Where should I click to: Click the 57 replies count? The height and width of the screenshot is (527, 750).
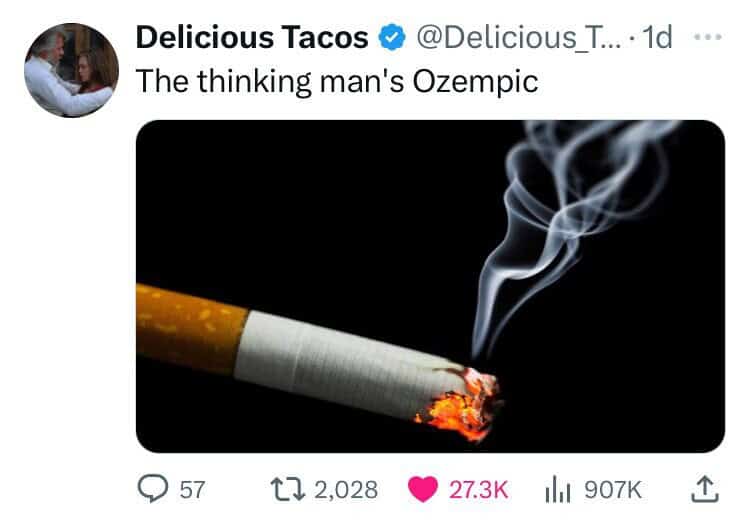coord(192,490)
